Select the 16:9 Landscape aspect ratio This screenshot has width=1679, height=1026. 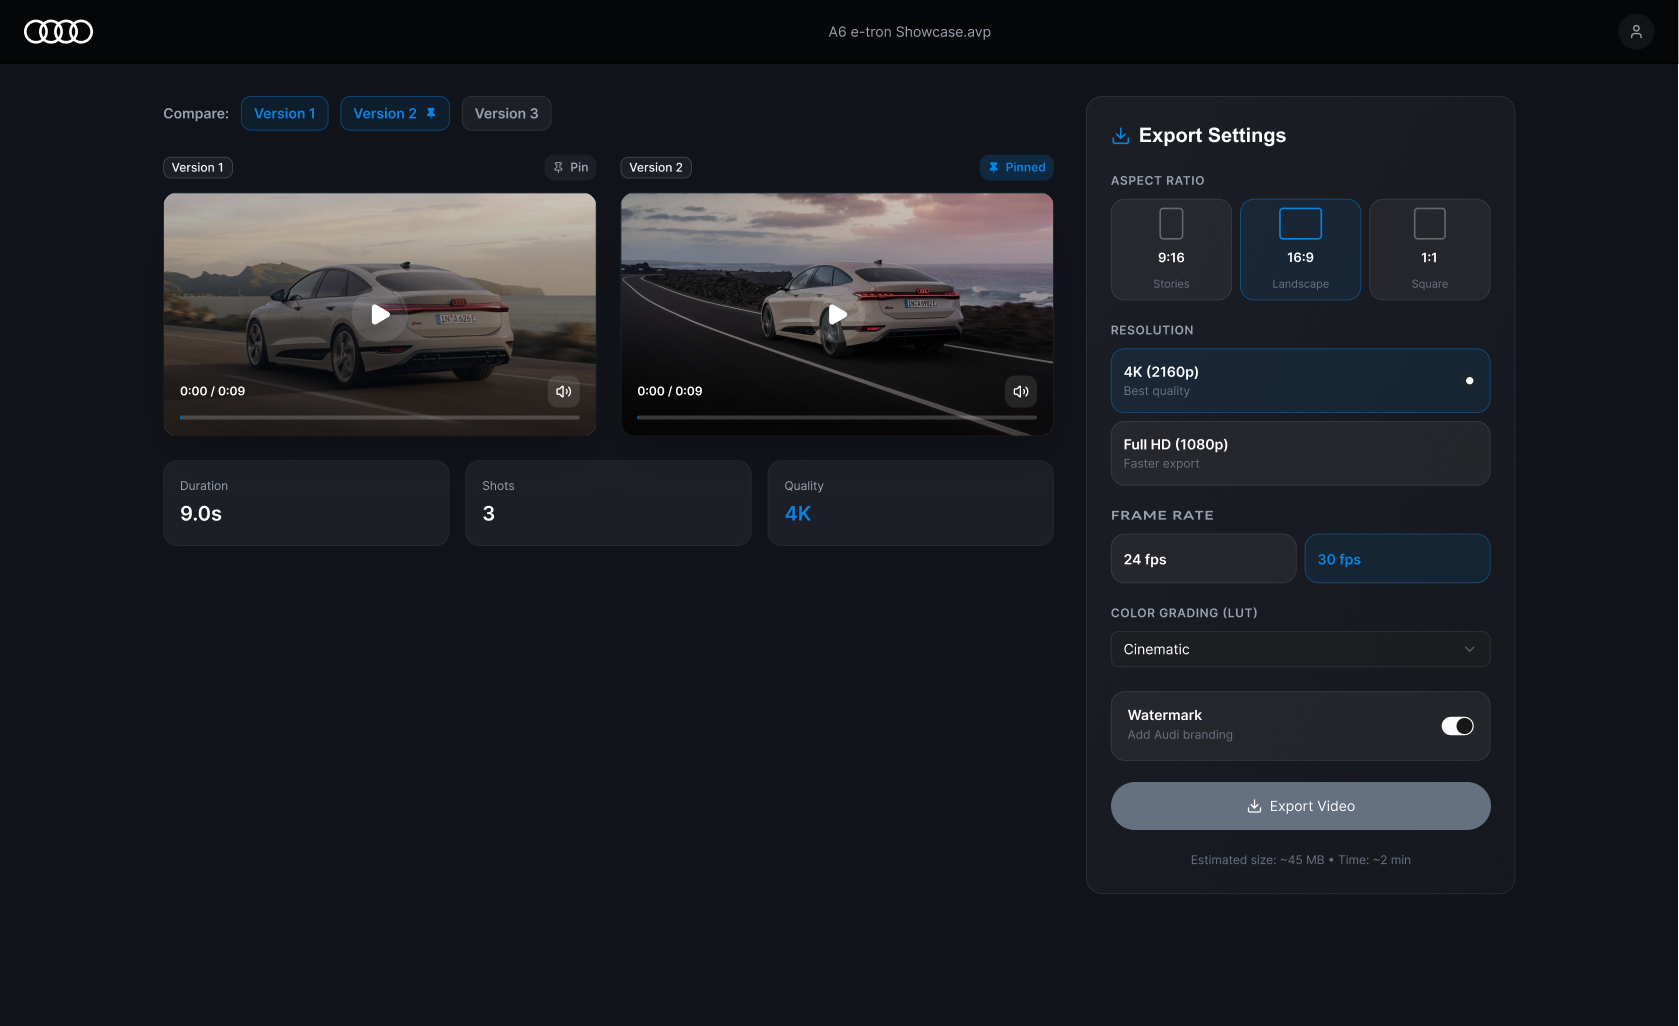point(1300,249)
